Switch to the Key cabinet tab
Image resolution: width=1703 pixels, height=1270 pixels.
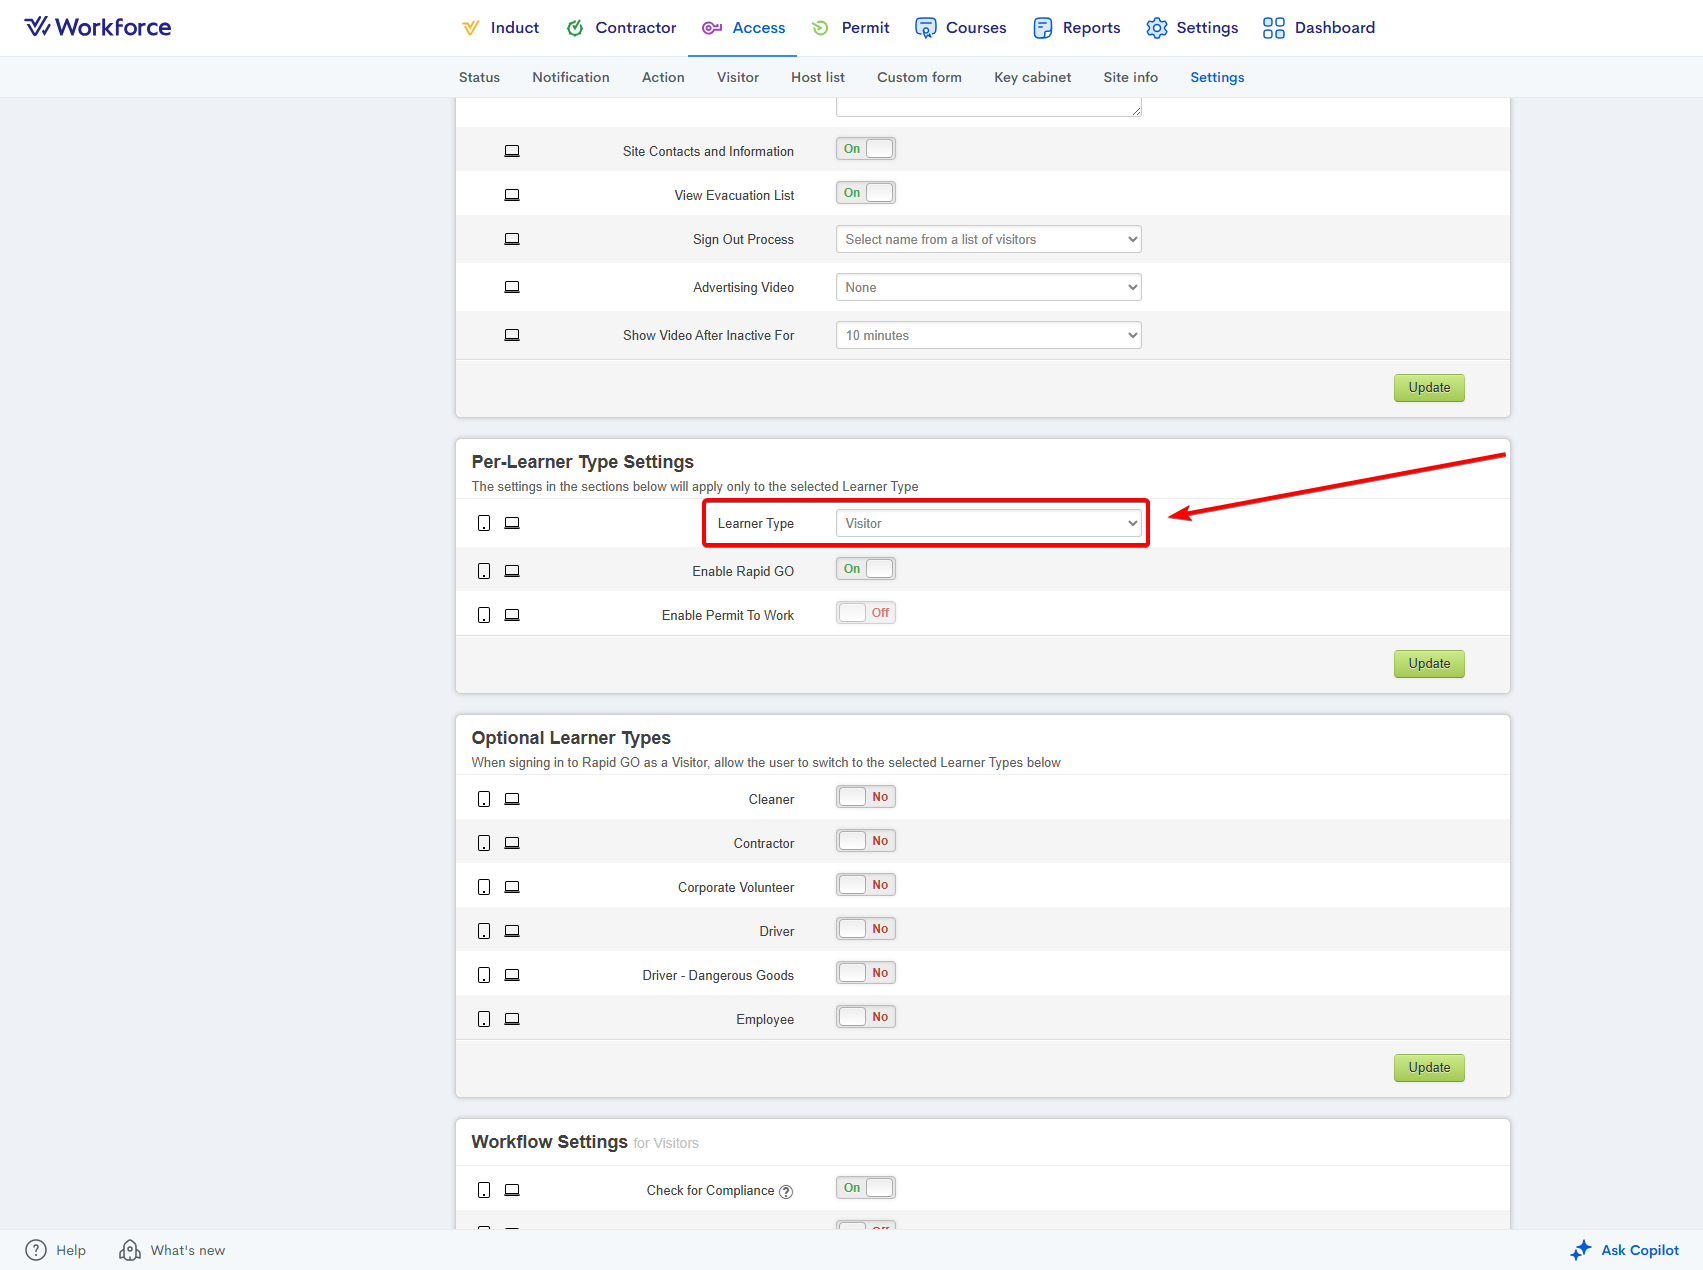point(1032,77)
